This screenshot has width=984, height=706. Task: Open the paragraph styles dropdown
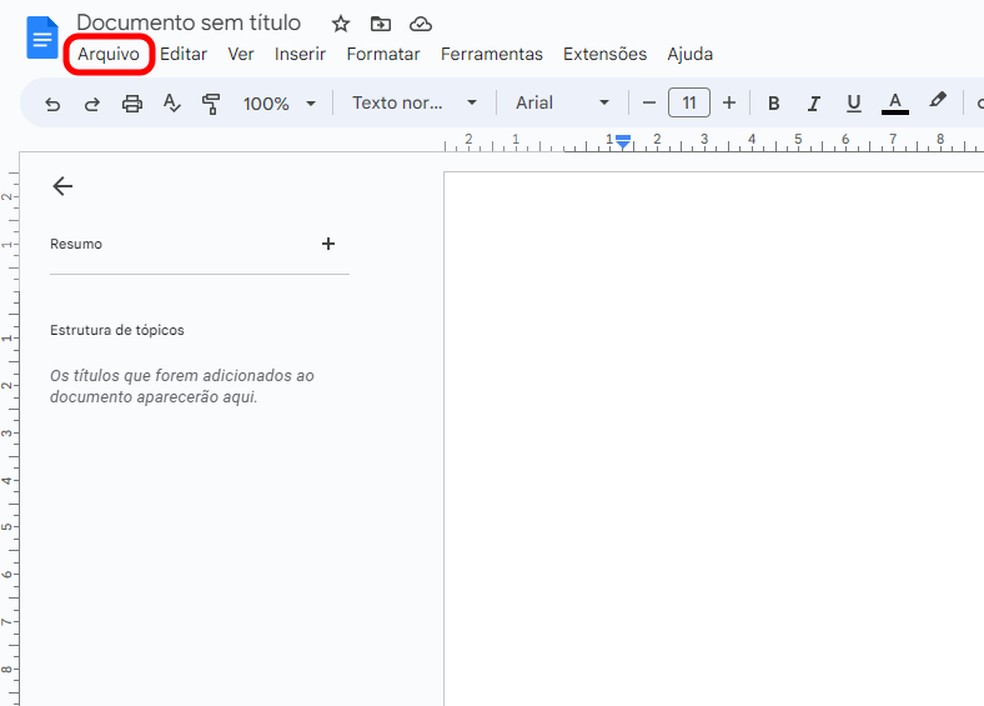(x=415, y=102)
